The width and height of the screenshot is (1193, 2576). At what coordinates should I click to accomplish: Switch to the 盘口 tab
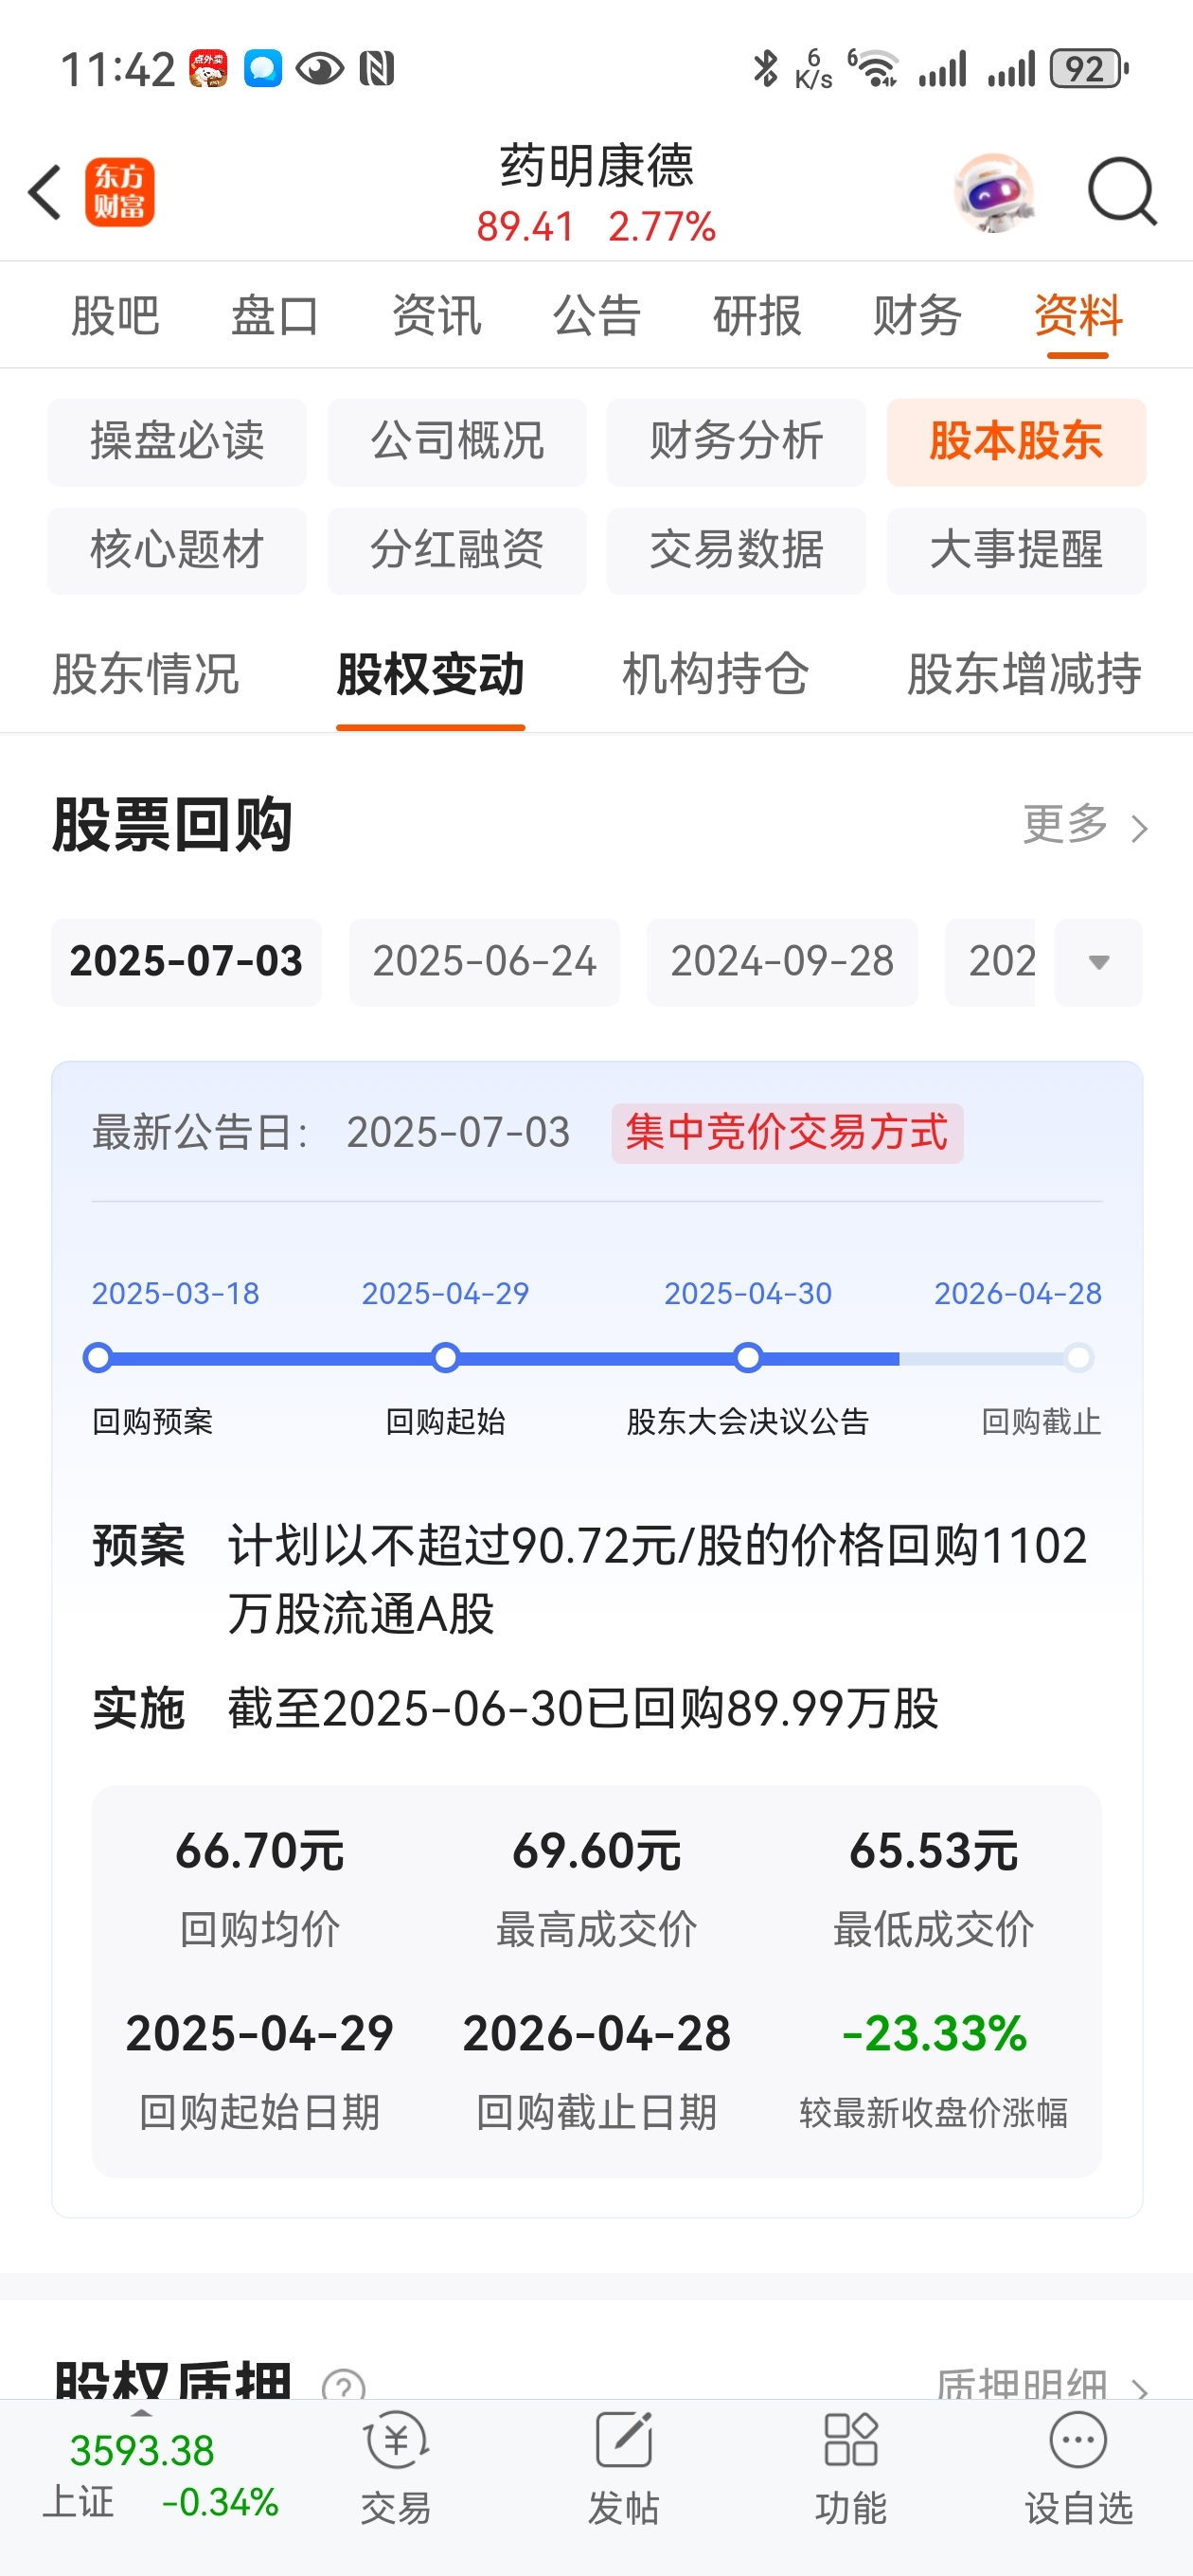click(275, 316)
